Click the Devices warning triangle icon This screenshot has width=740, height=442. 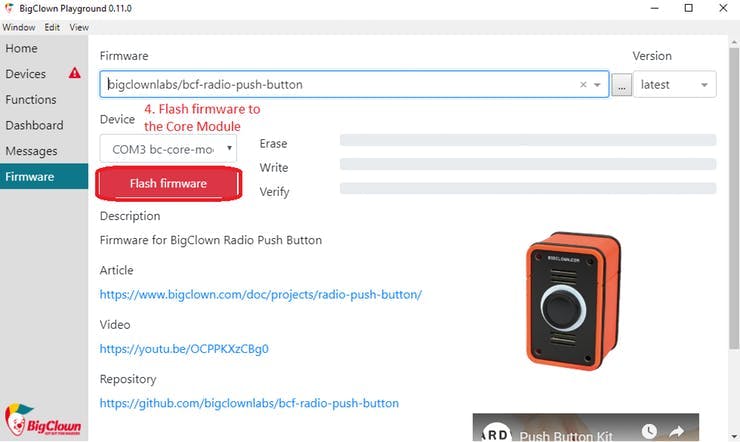(x=75, y=73)
